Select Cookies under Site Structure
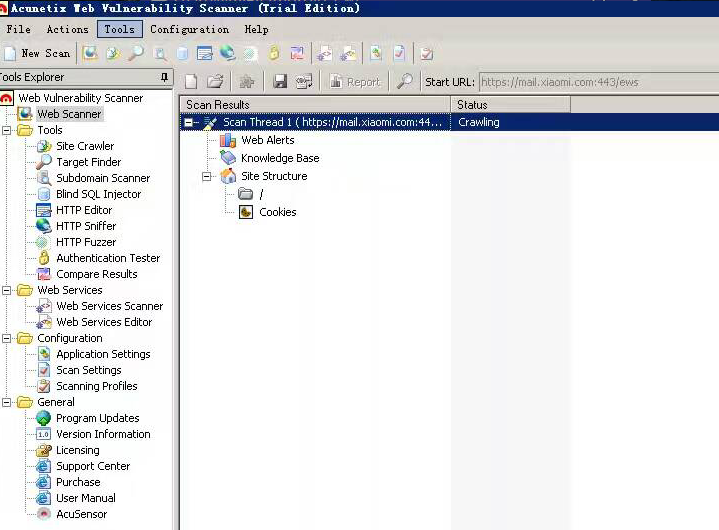719x530 pixels. point(278,212)
